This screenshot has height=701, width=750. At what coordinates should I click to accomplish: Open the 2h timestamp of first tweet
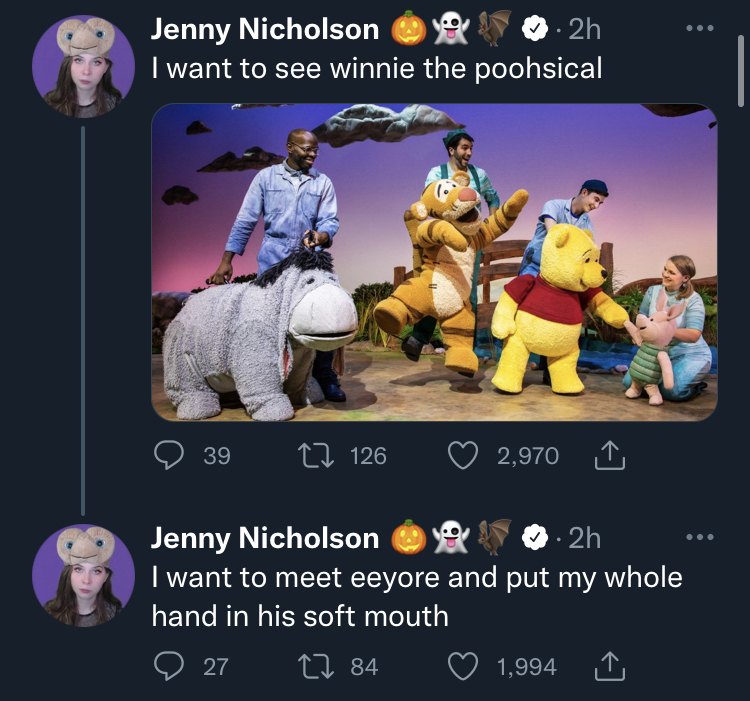click(584, 29)
